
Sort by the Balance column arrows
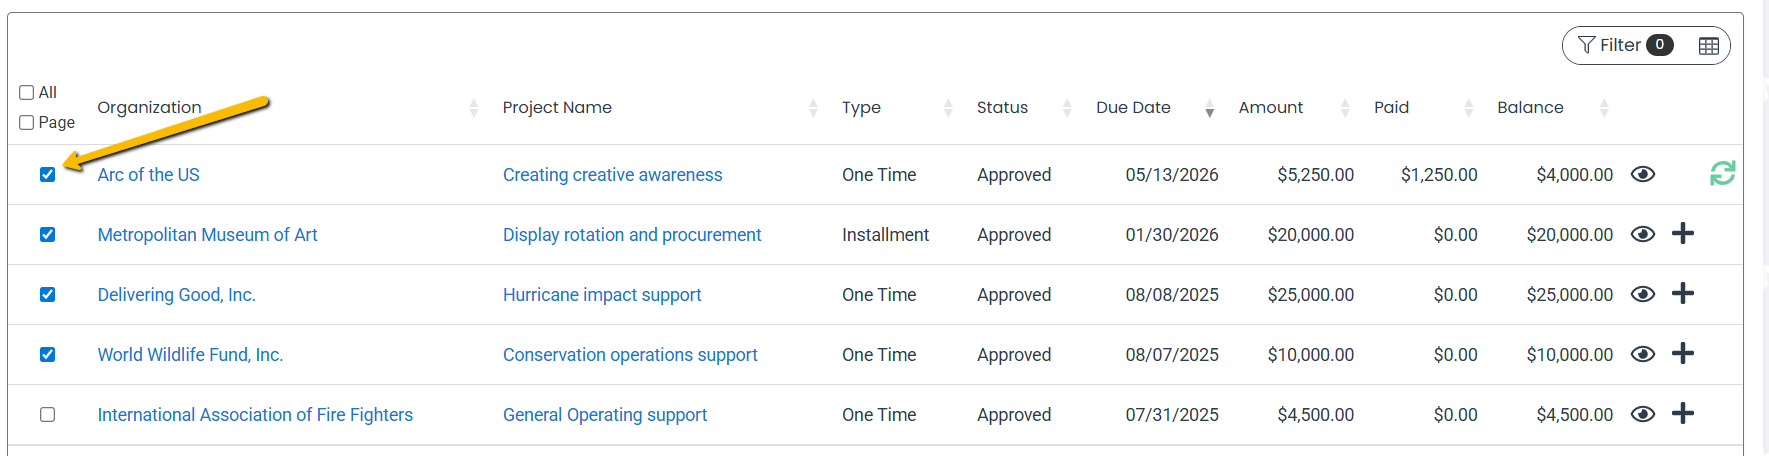1604,108
